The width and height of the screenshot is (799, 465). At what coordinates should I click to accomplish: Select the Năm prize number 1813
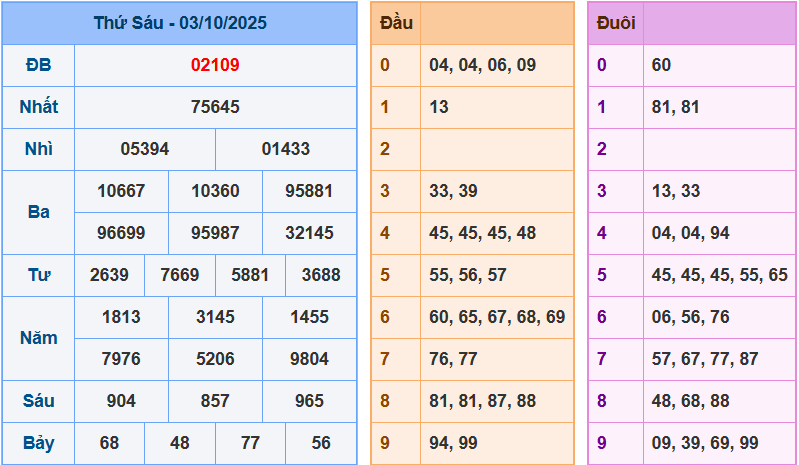[121, 317]
